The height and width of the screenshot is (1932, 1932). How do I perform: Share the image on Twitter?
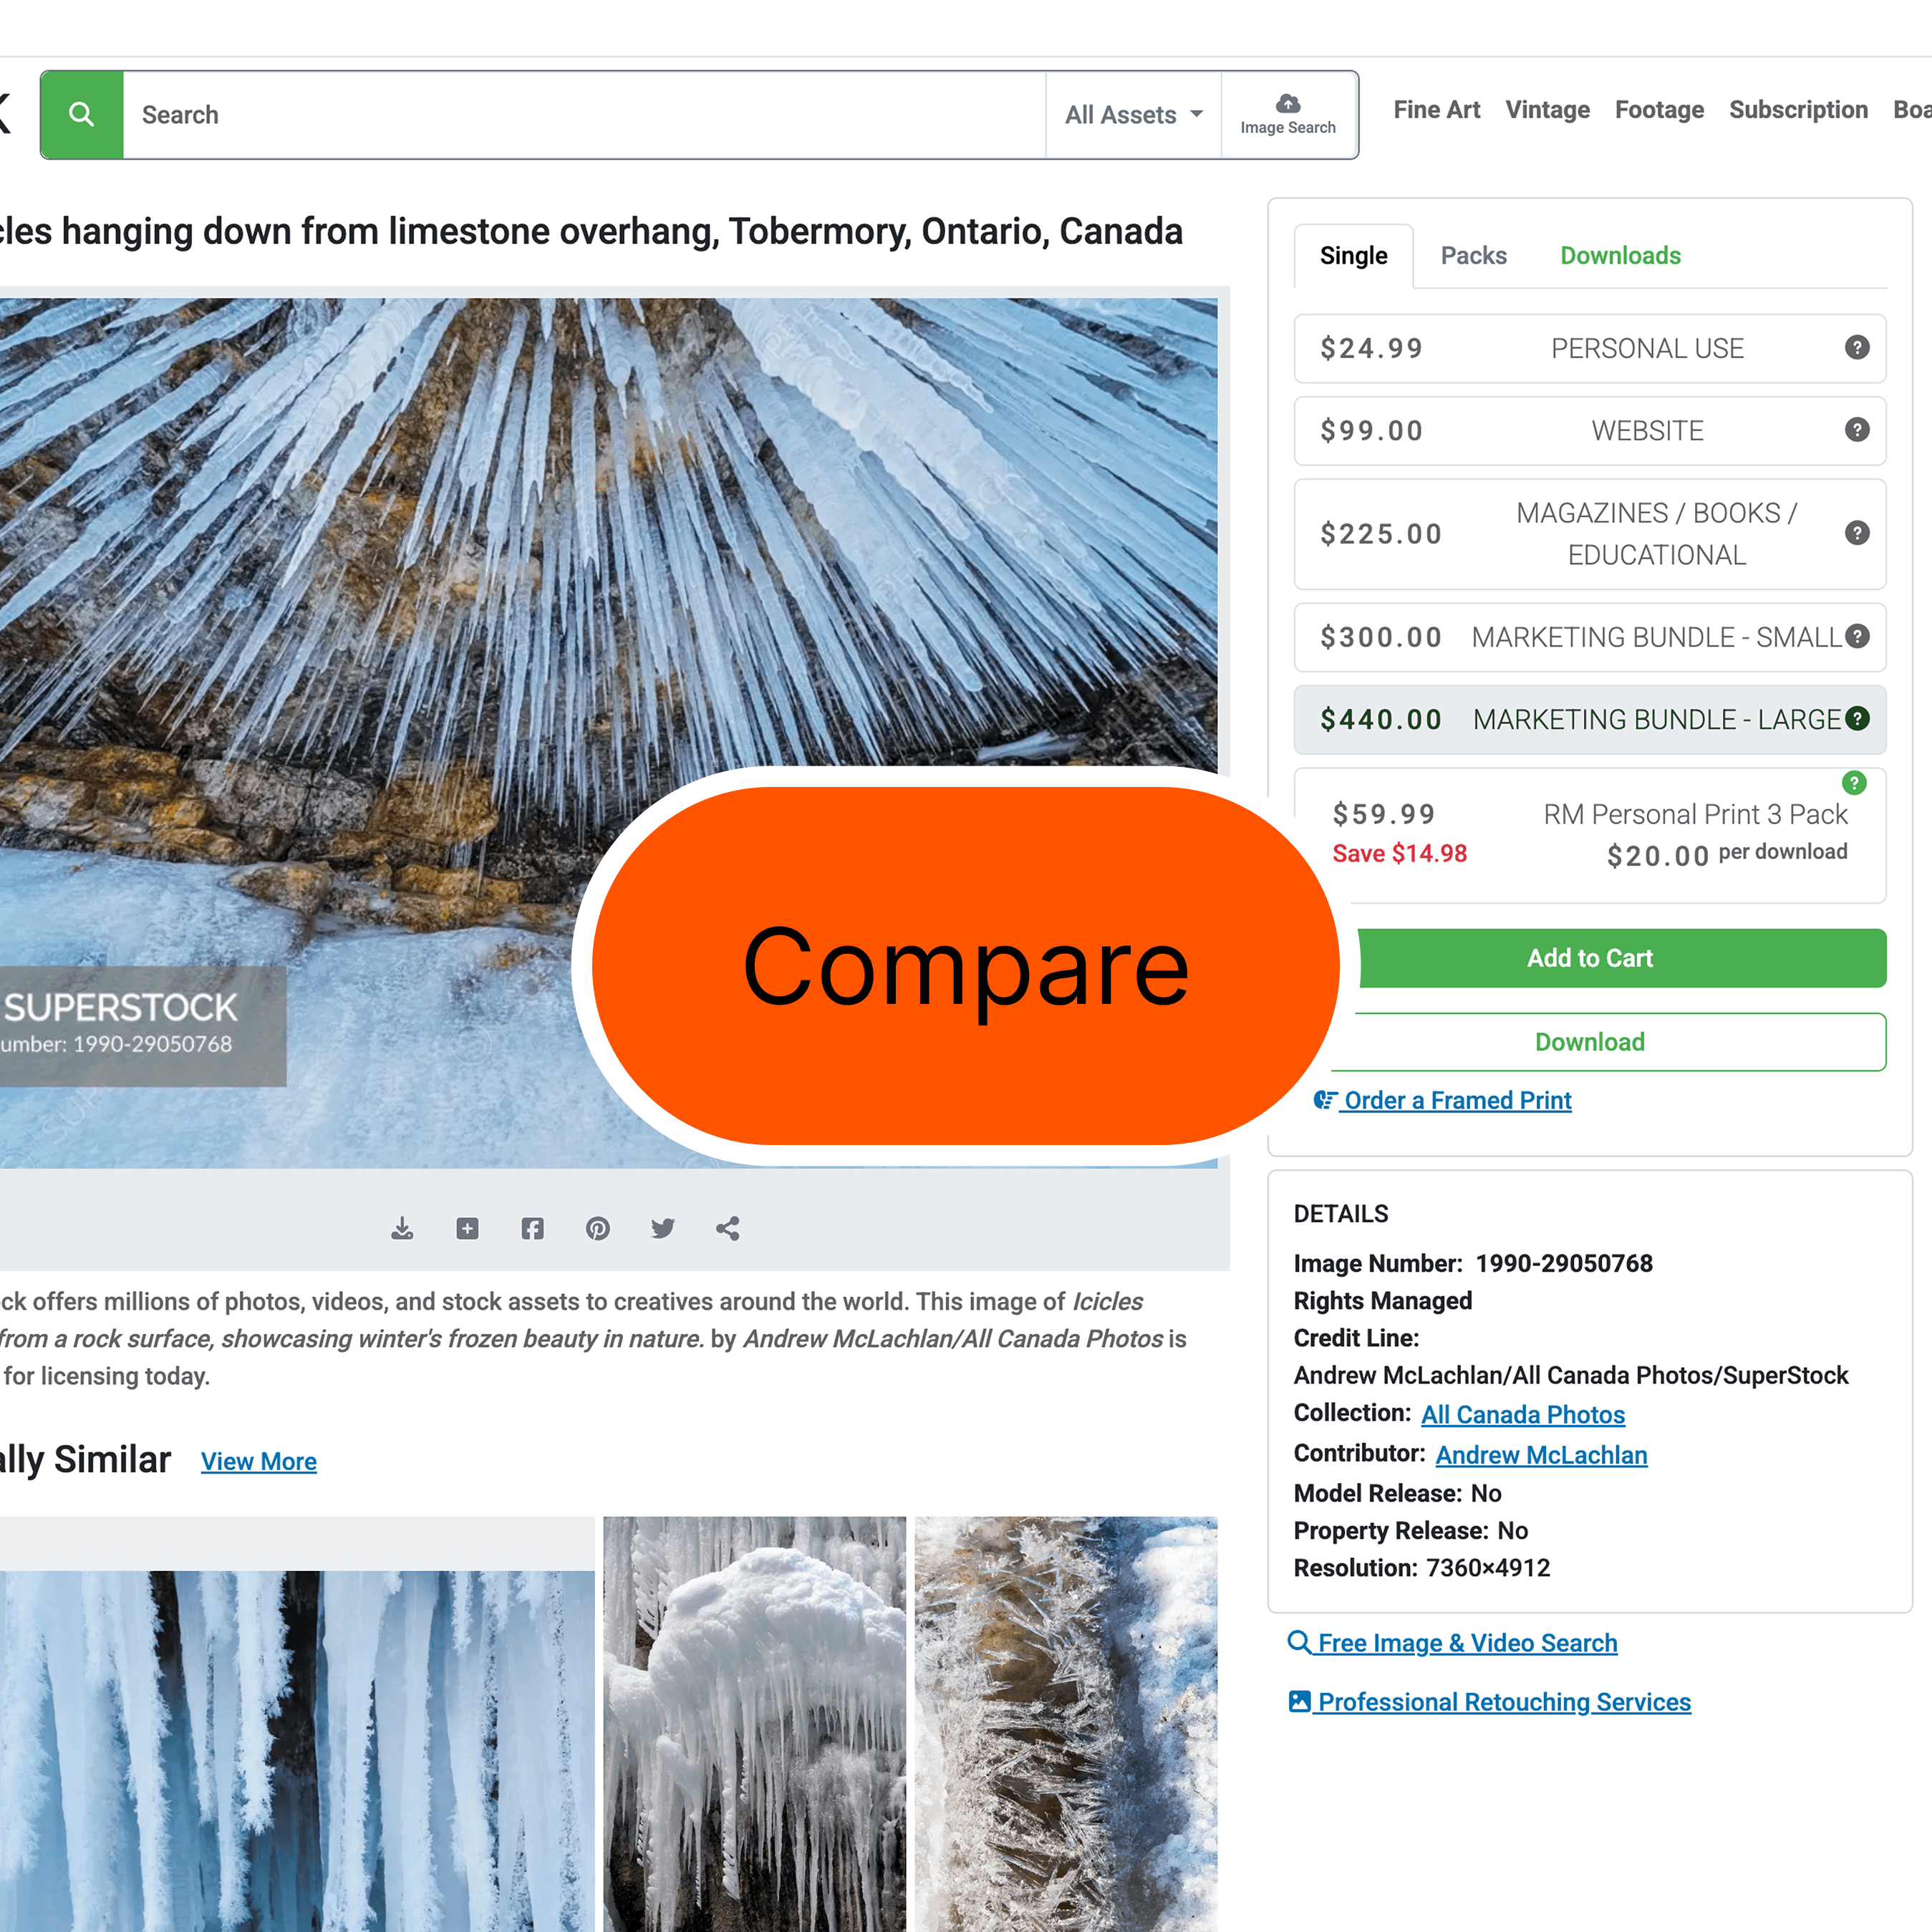tap(663, 1228)
